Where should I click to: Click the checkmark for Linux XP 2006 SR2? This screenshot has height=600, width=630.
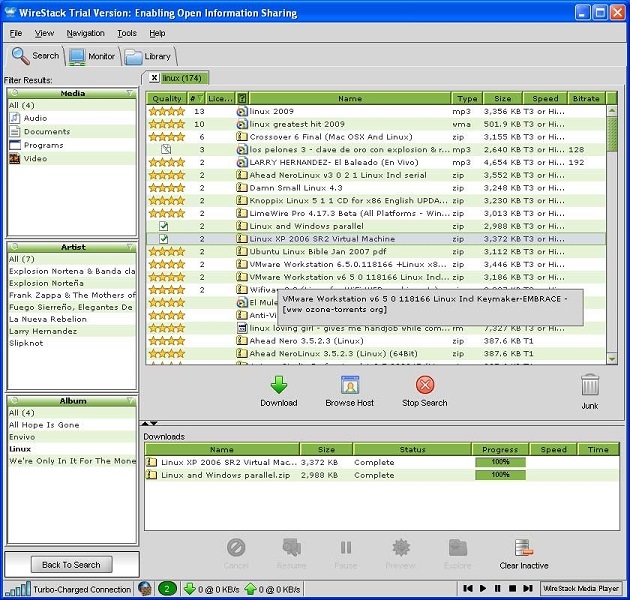pos(164,239)
